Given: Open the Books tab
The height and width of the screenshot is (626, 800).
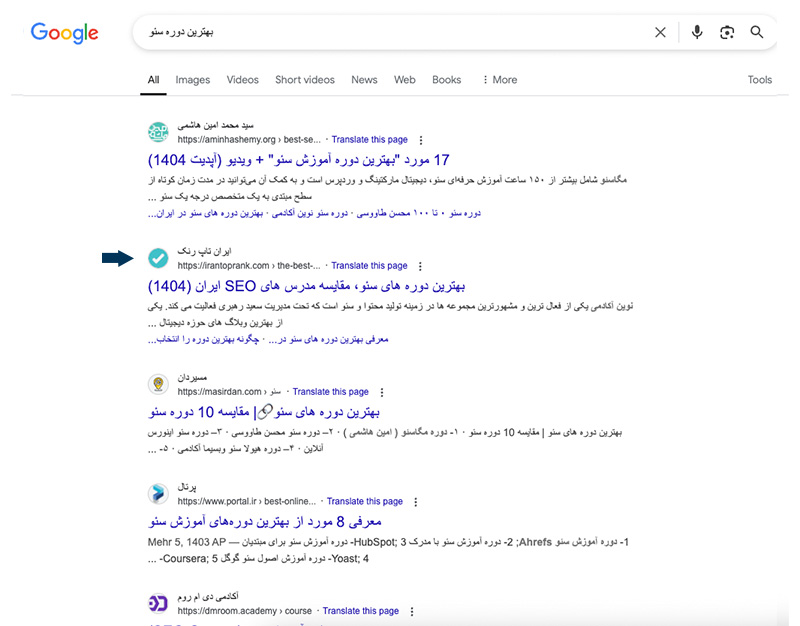Looking at the screenshot, I should click(446, 80).
